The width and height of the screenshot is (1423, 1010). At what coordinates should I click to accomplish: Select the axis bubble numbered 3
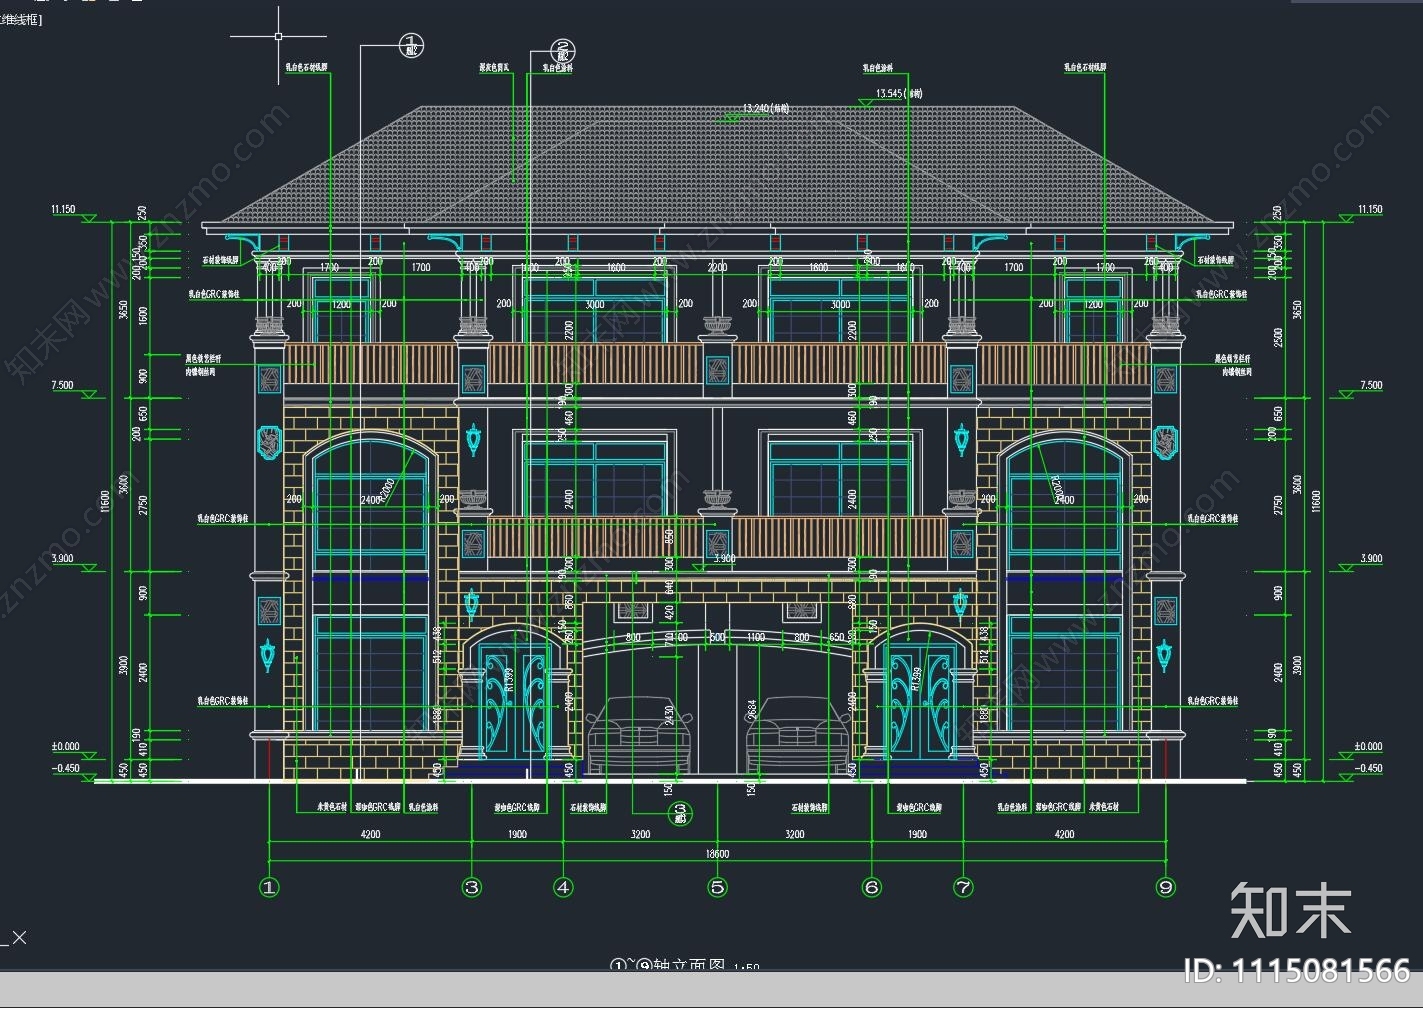tap(472, 887)
